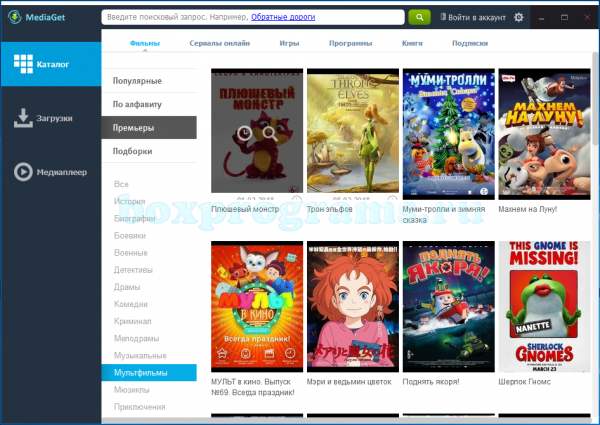Click the account icon beside Войти в аккаунт
Viewport: 600px width, 425px height.
[x=443, y=17]
